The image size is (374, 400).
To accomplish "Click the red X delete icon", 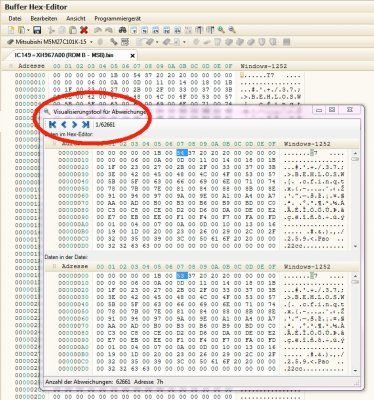I will [84, 30].
